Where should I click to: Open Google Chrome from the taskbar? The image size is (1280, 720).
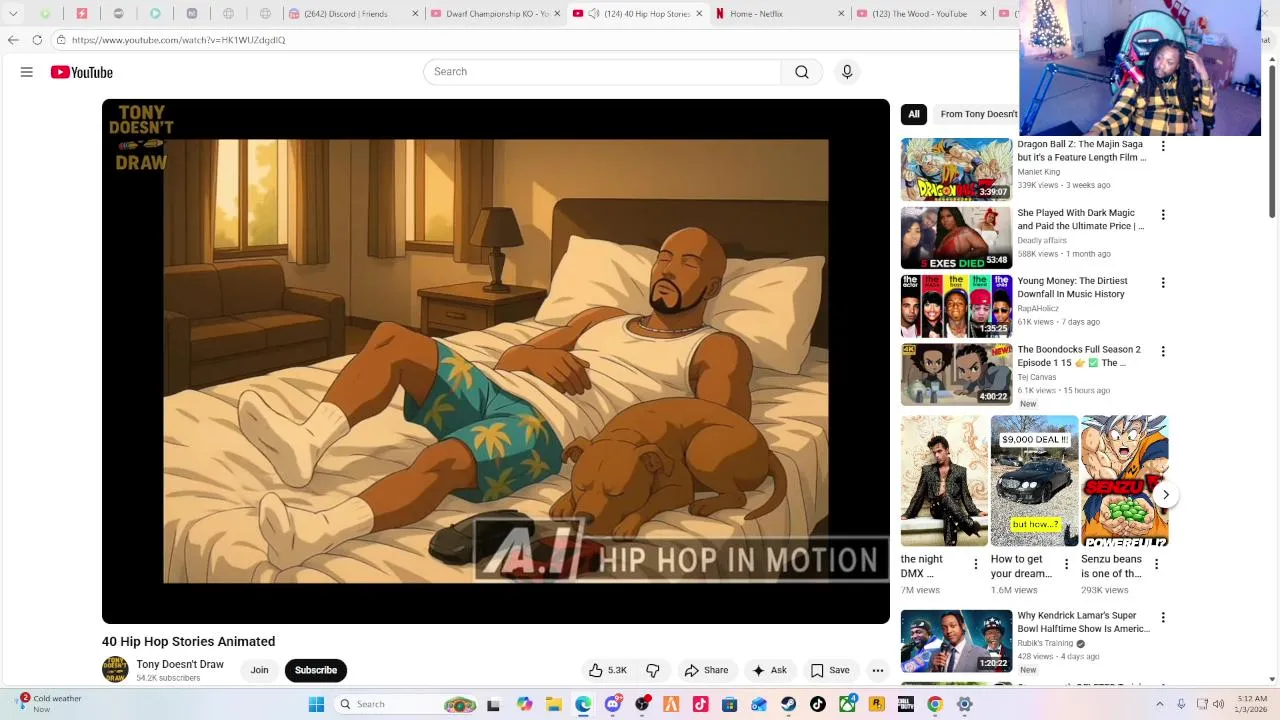(x=935, y=704)
